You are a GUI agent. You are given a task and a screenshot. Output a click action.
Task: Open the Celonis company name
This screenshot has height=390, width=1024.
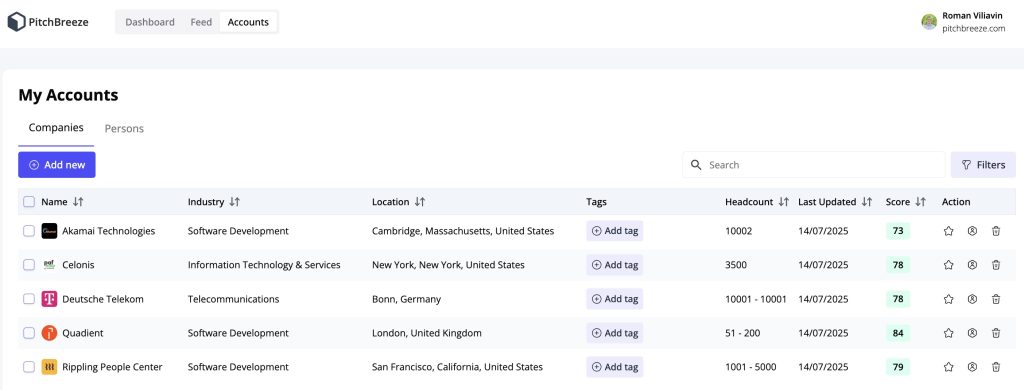point(78,265)
